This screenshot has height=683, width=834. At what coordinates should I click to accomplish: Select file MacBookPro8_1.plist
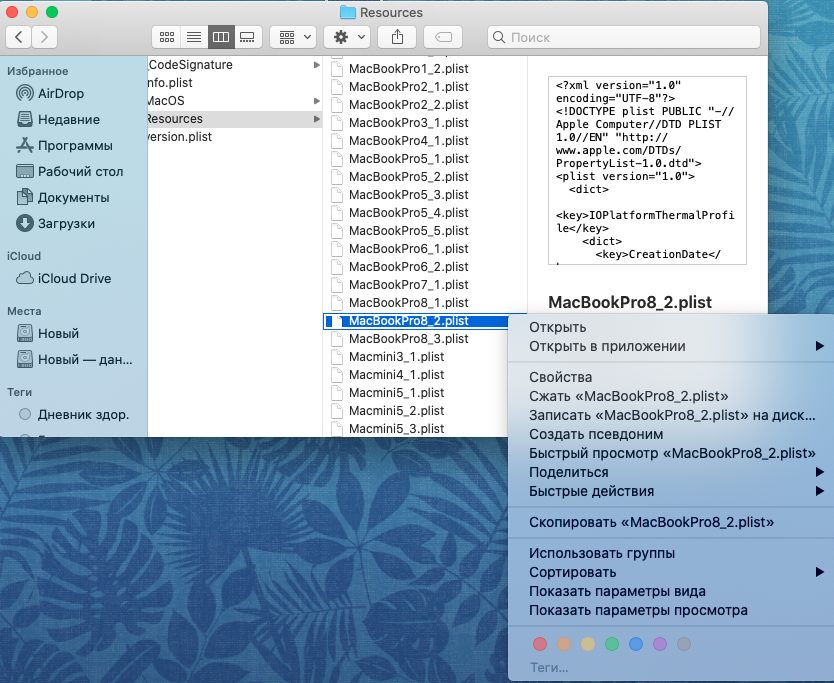[x=408, y=303]
